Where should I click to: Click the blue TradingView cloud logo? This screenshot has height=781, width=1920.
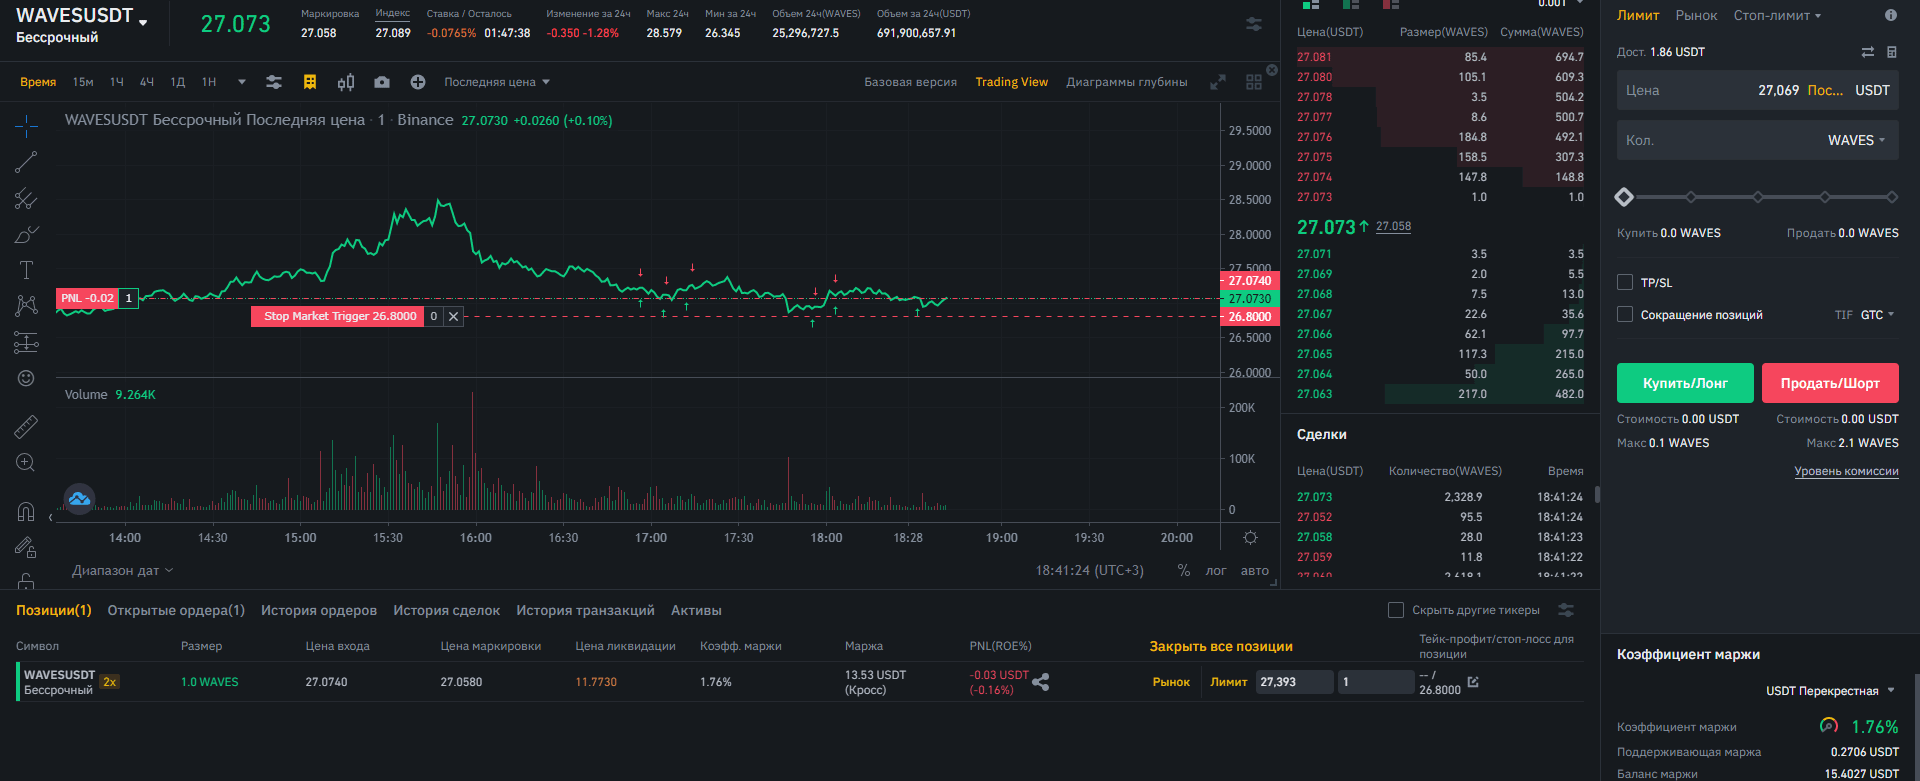pyautogui.click(x=79, y=498)
